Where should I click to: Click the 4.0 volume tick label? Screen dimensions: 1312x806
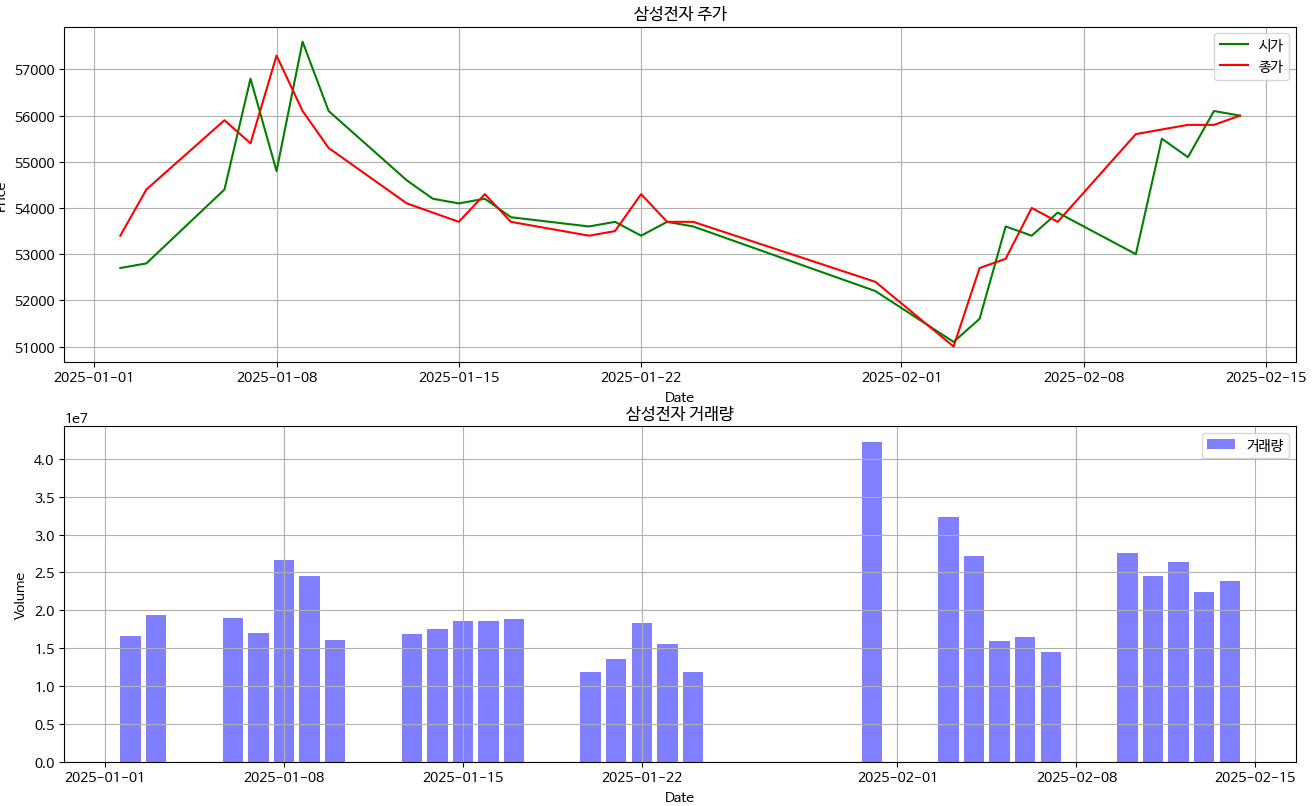pos(46,460)
